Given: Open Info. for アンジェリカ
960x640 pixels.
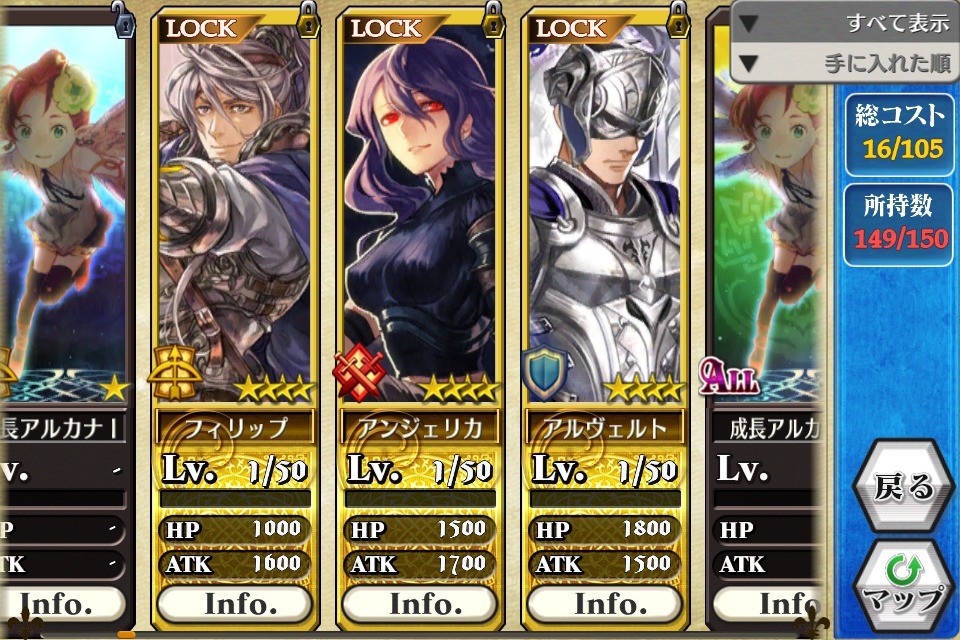Looking at the screenshot, I should 420,604.
